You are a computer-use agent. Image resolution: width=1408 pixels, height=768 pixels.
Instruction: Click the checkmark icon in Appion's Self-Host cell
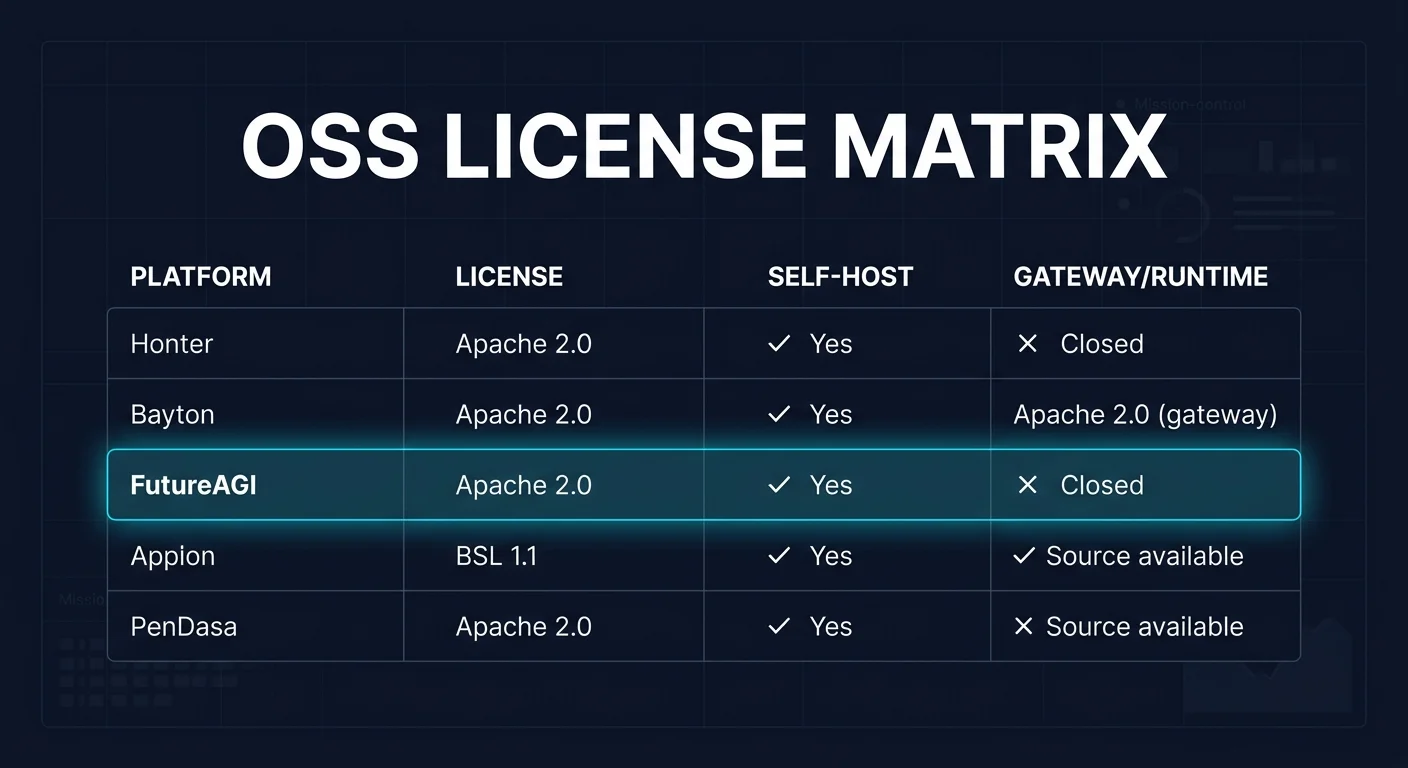click(x=779, y=556)
